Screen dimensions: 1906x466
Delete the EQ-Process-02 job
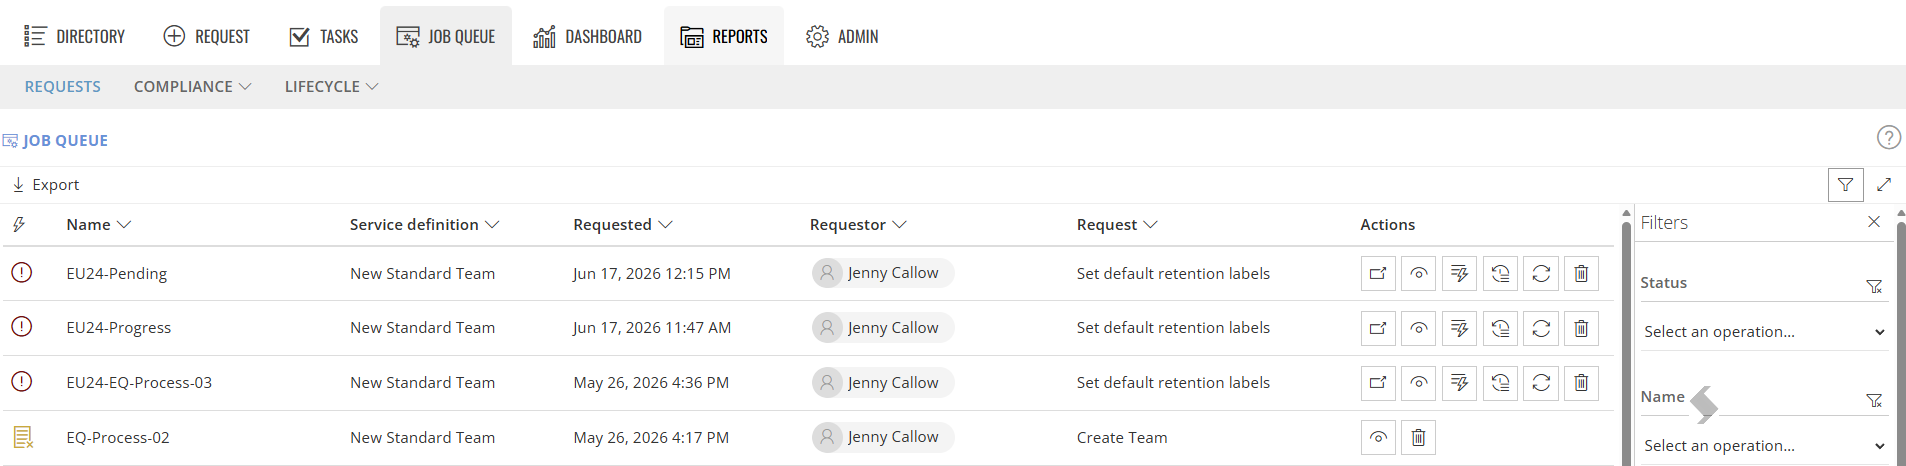click(x=1419, y=437)
